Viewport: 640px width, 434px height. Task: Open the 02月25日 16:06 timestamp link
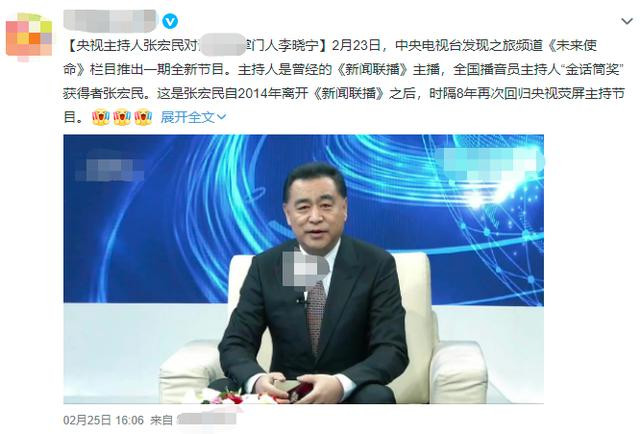[104, 420]
